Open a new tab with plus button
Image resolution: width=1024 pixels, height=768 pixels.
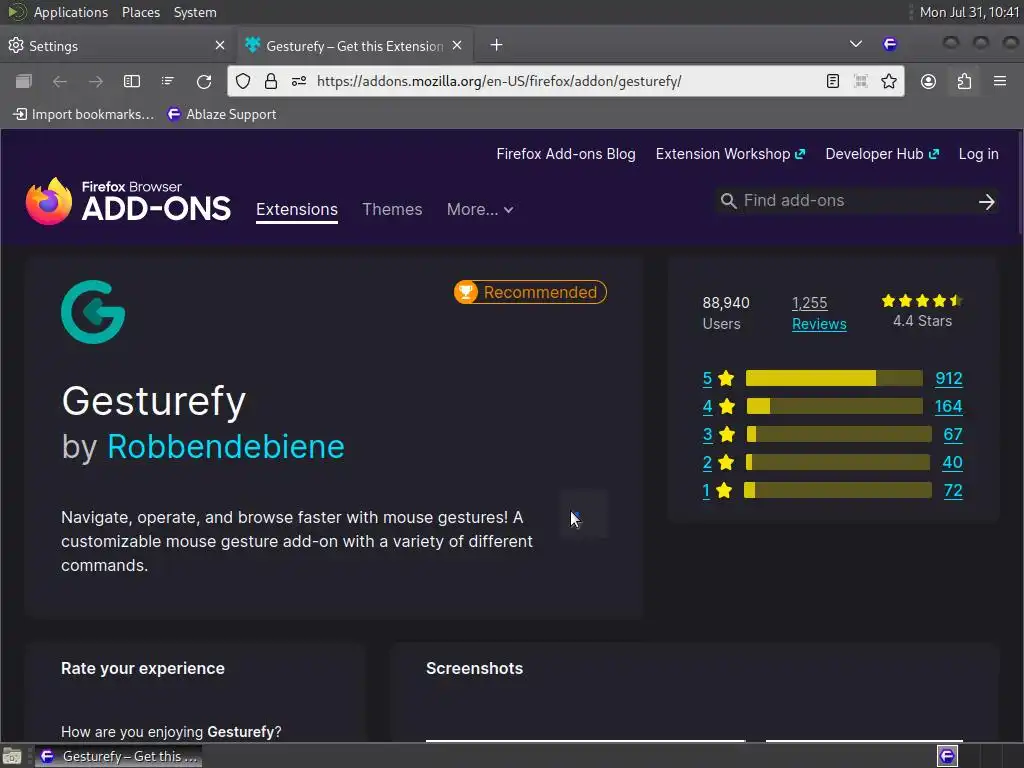tap(496, 44)
